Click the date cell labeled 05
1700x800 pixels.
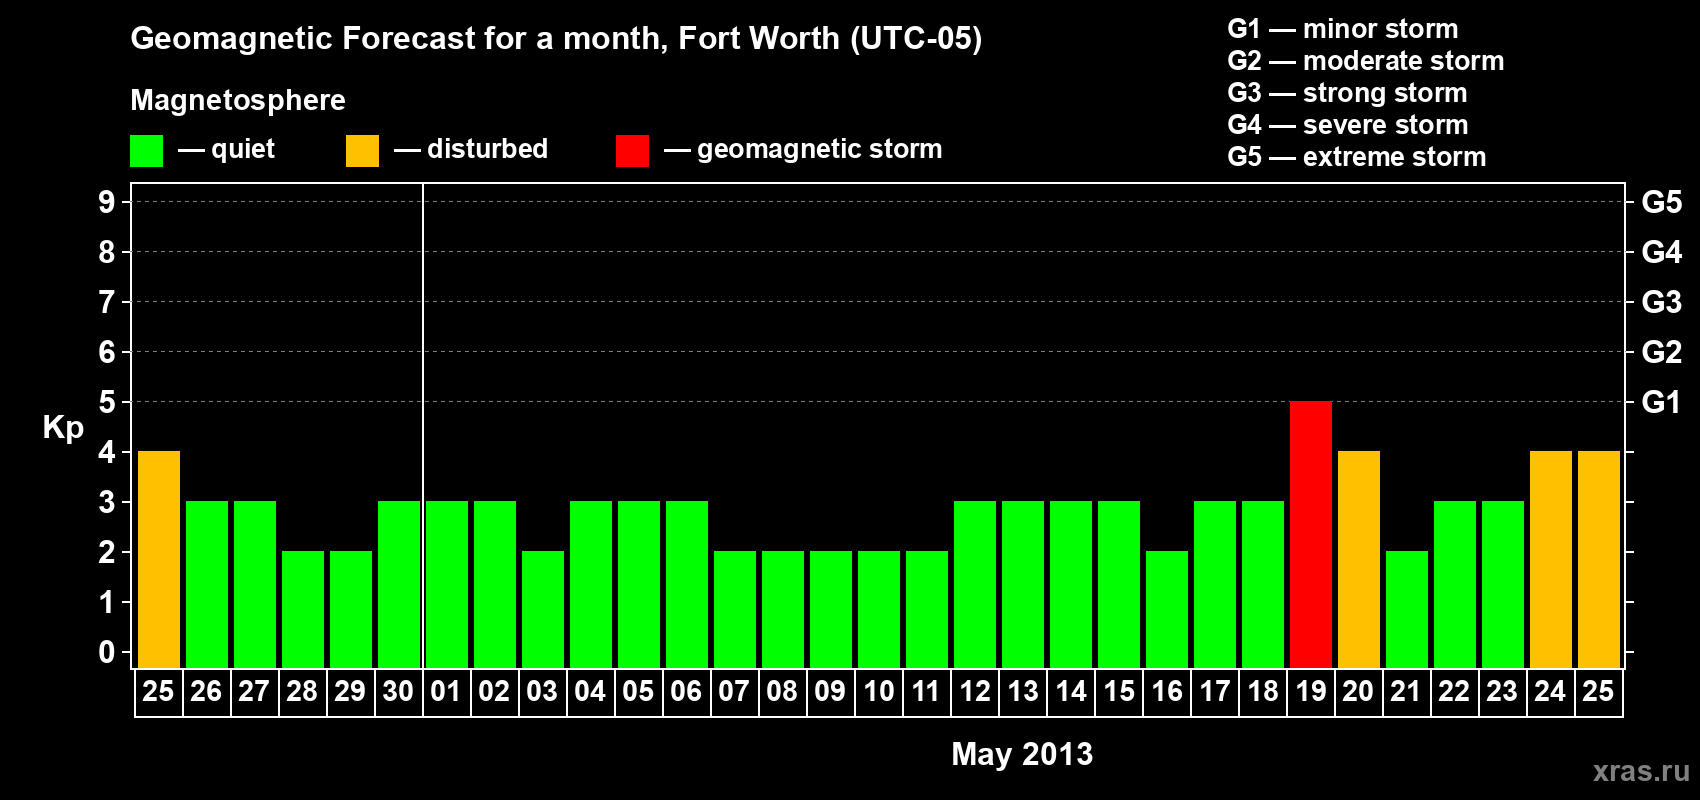pos(639,692)
